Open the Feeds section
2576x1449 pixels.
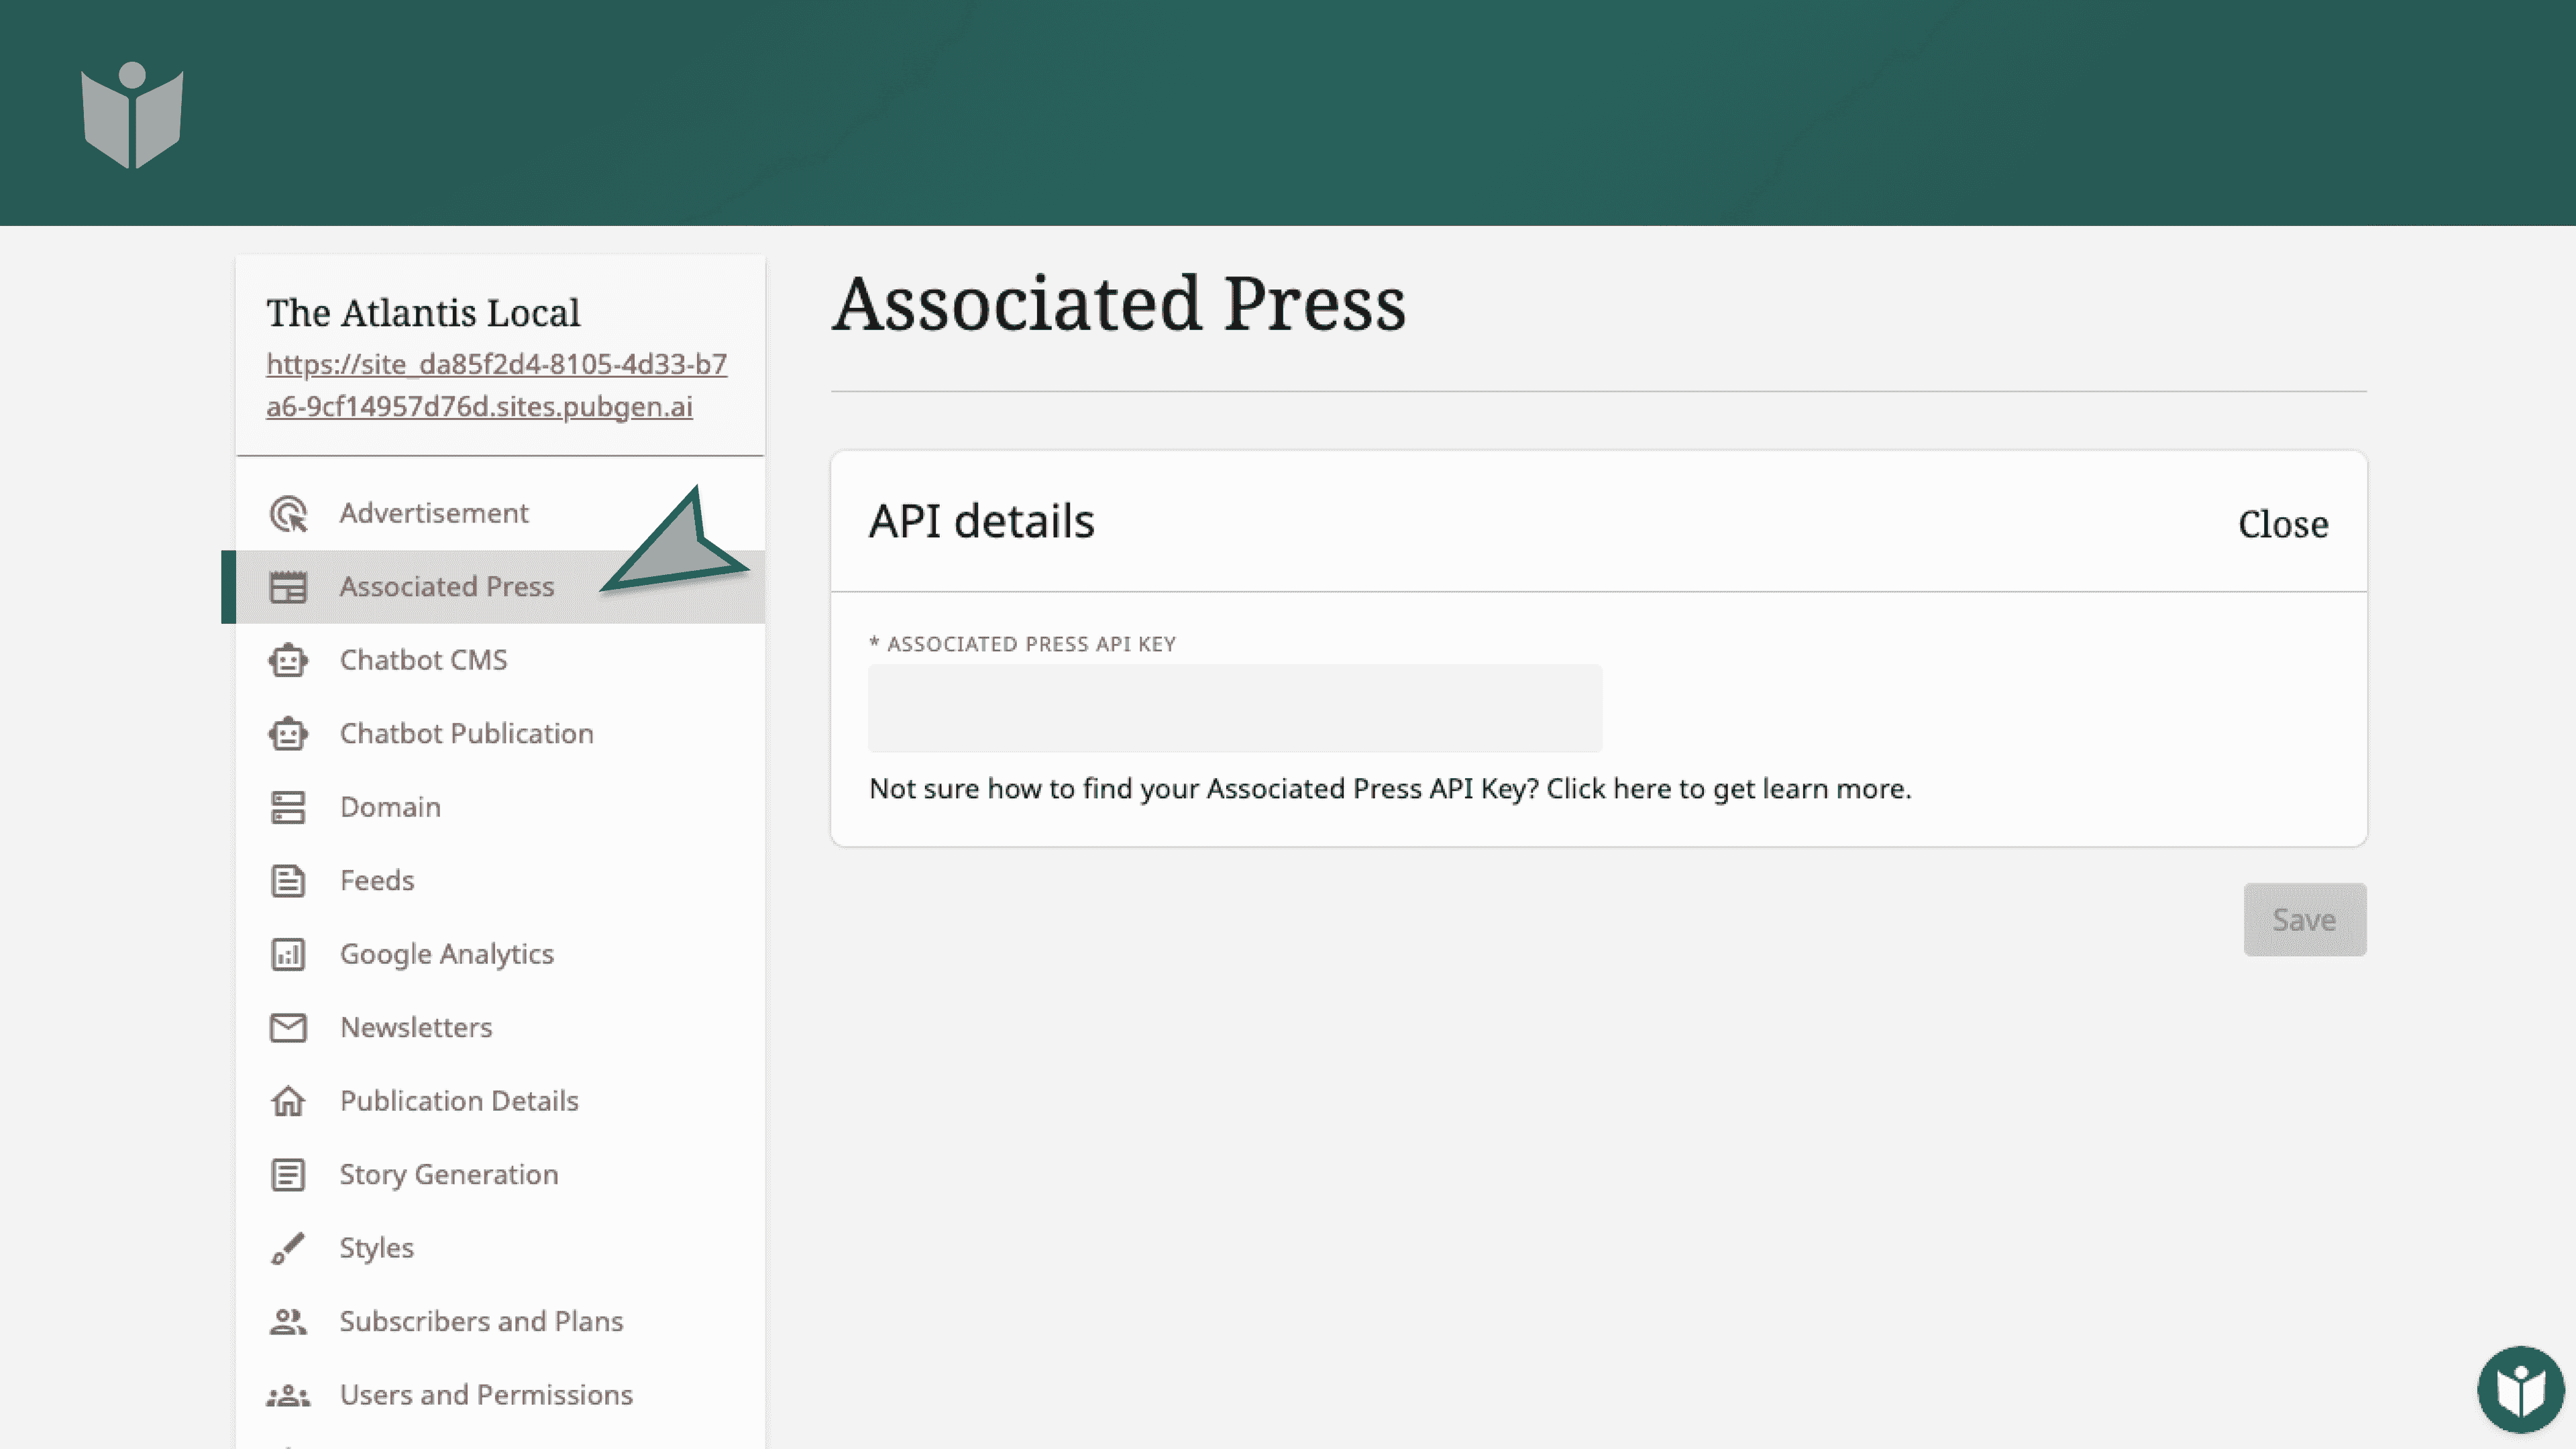coord(500,881)
